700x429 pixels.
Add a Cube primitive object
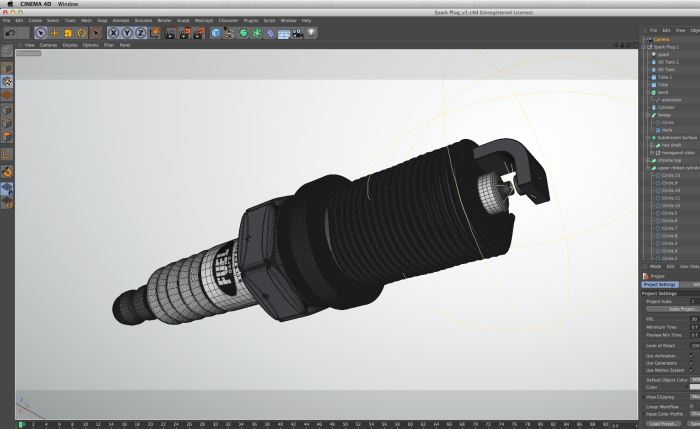pyautogui.click(x=216, y=33)
